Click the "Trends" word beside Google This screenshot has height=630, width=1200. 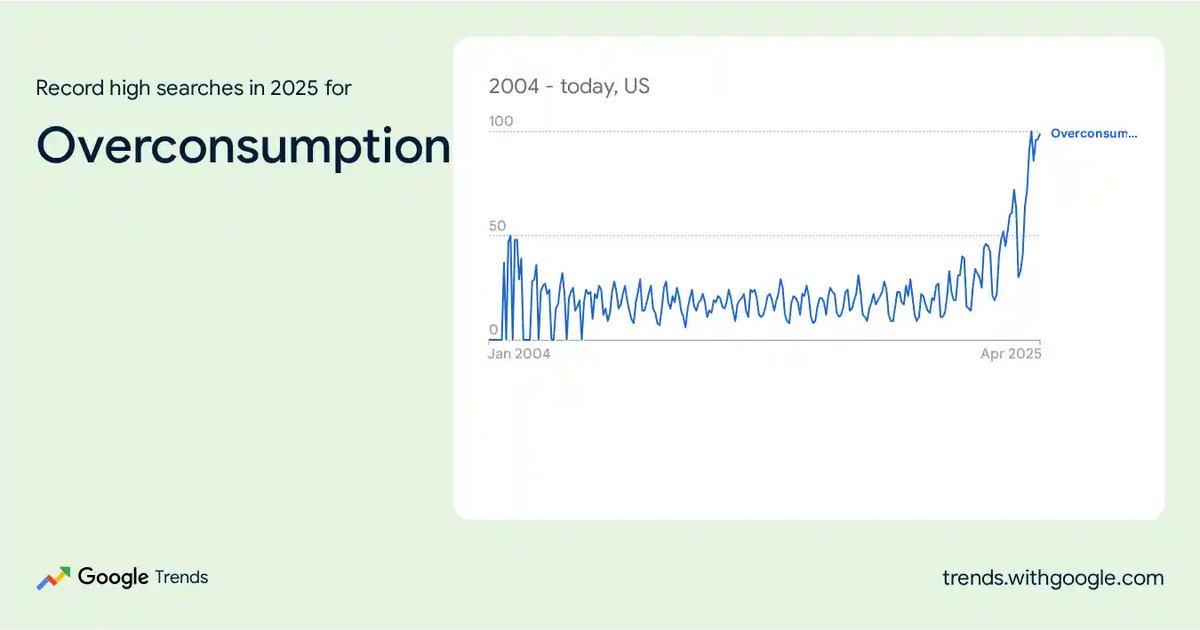tap(181, 578)
